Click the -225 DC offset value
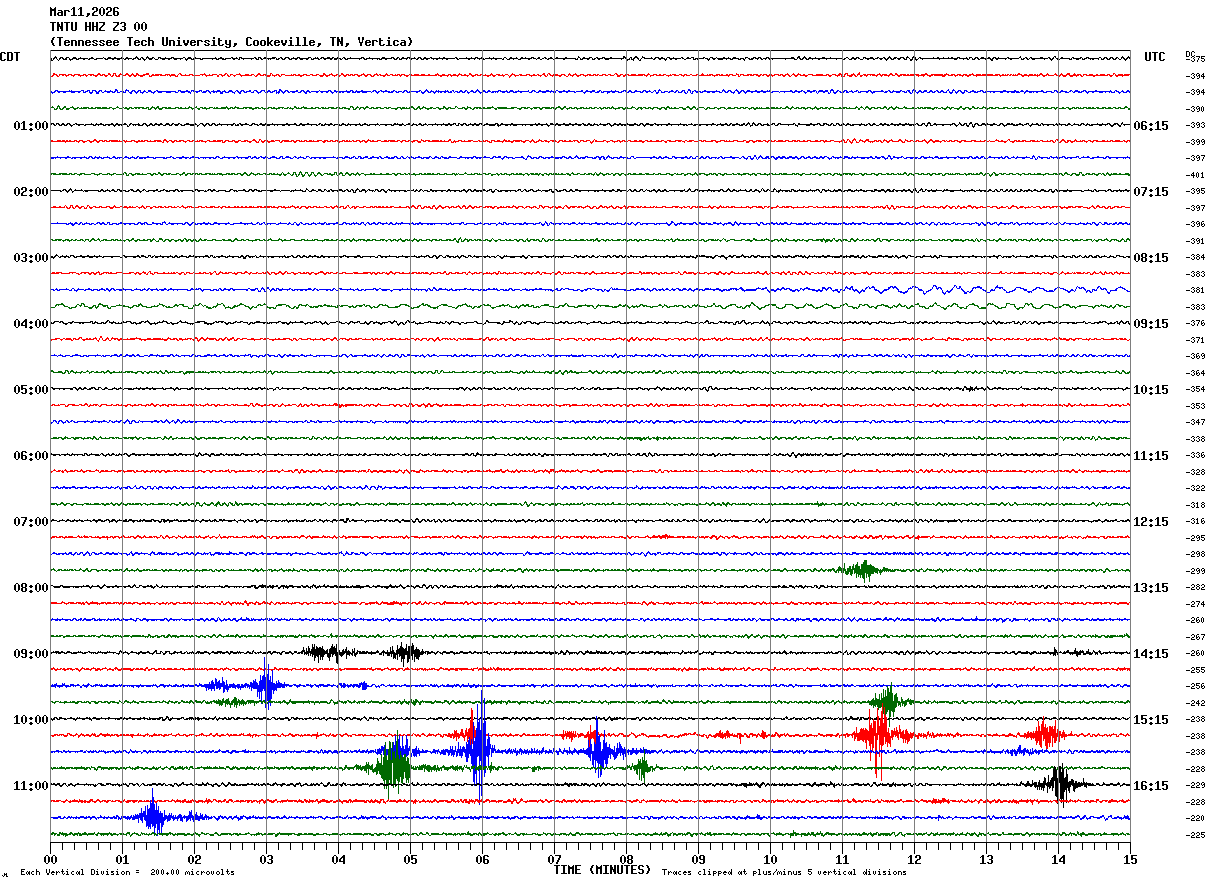Image resolution: width=1210 pixels, height=886 pixels. point(1195,835)
